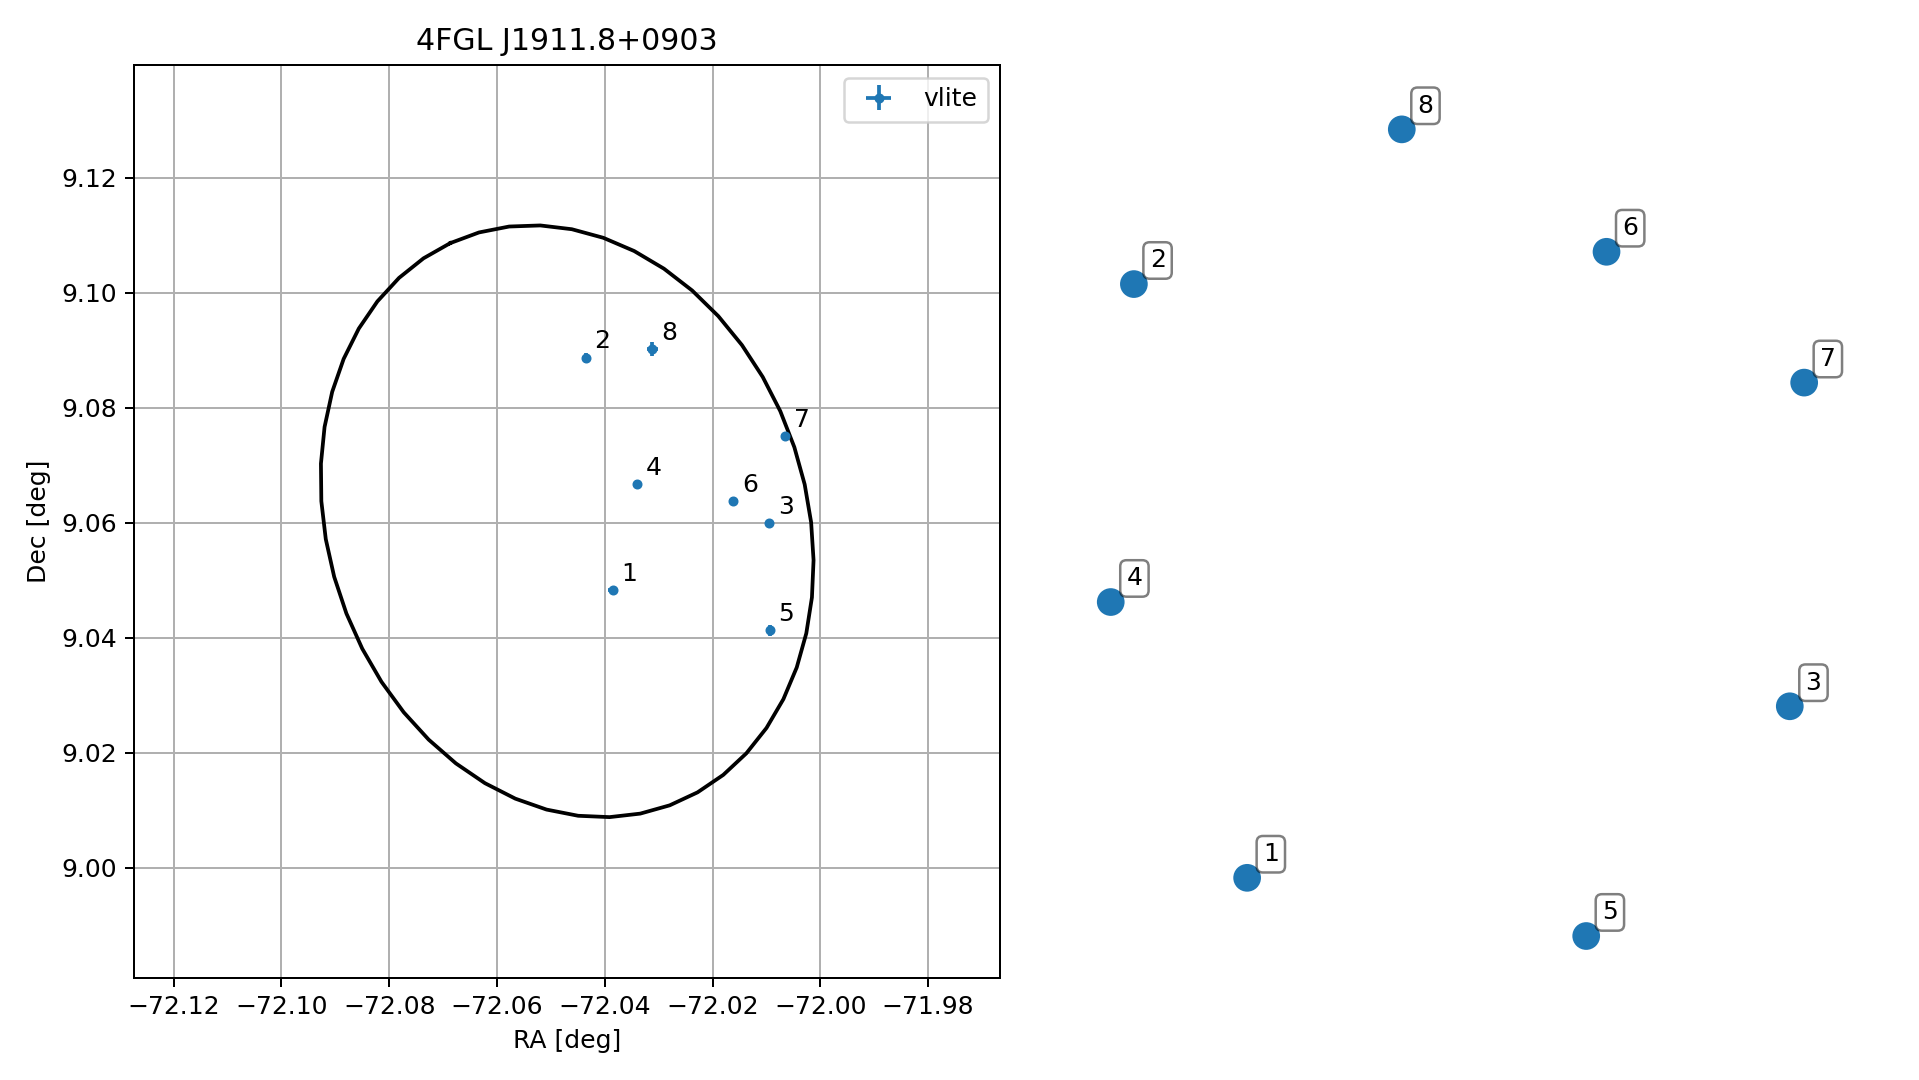Click the −72.00 x-axis tick label

820,1005
